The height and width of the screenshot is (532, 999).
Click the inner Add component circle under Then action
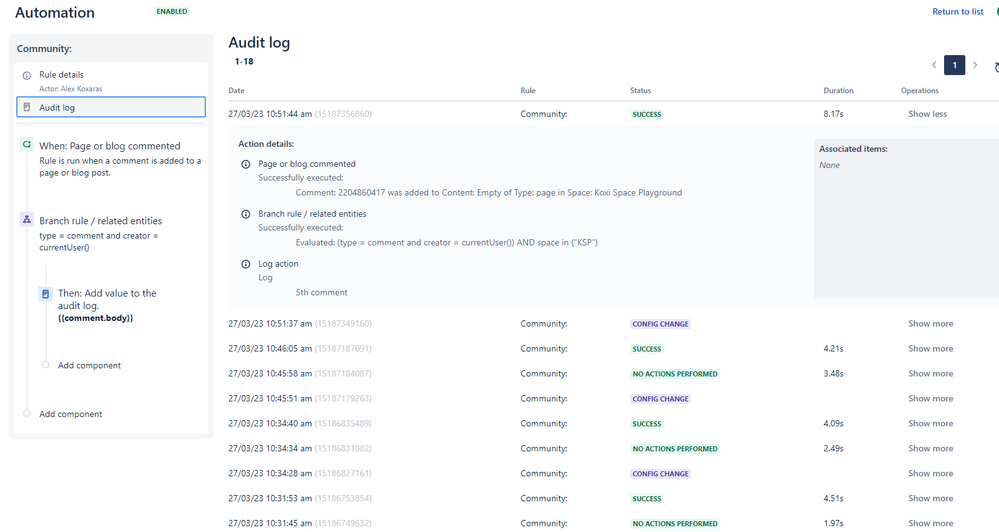coord(45,365)
